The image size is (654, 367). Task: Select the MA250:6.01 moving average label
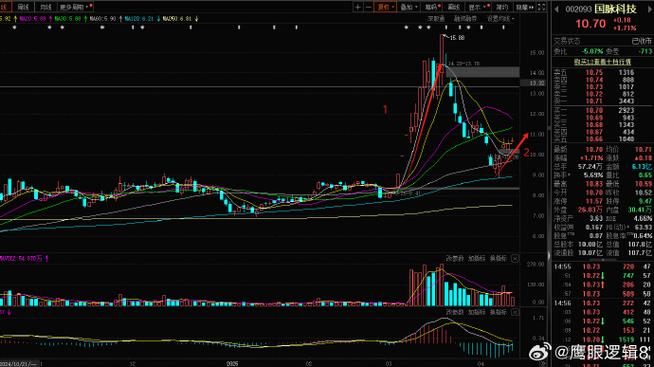tap(178, 19)
